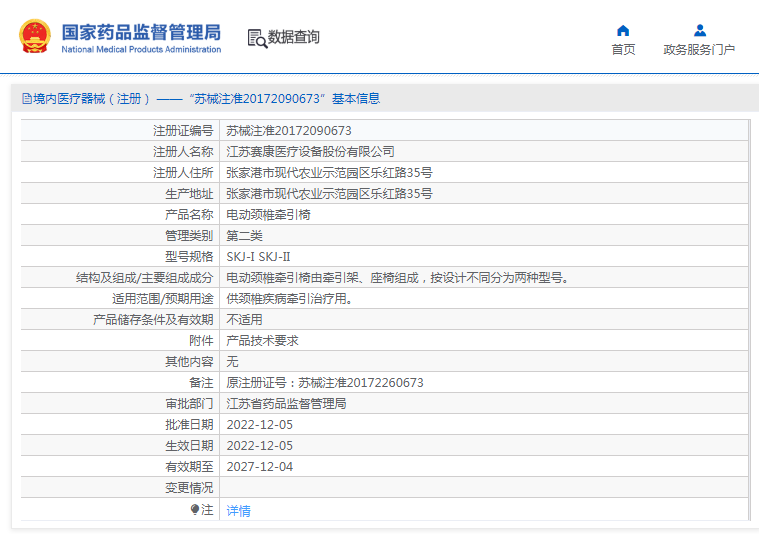
Task: Select 批准日期 value 2022-12-05
Action: [259, 425]
